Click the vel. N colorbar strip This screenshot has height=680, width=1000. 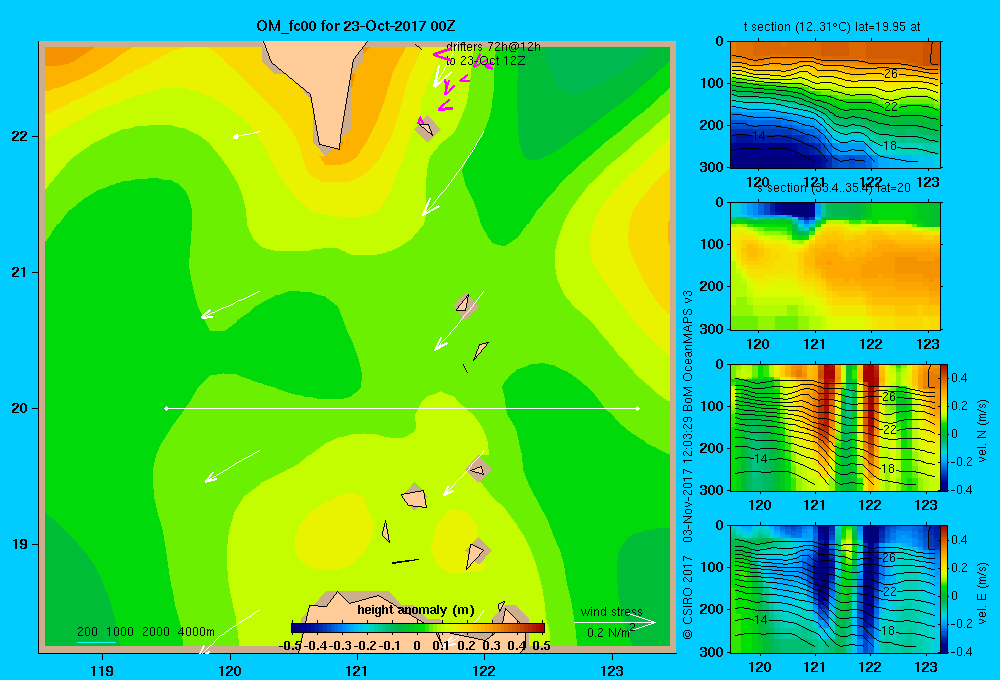[945, 427]
